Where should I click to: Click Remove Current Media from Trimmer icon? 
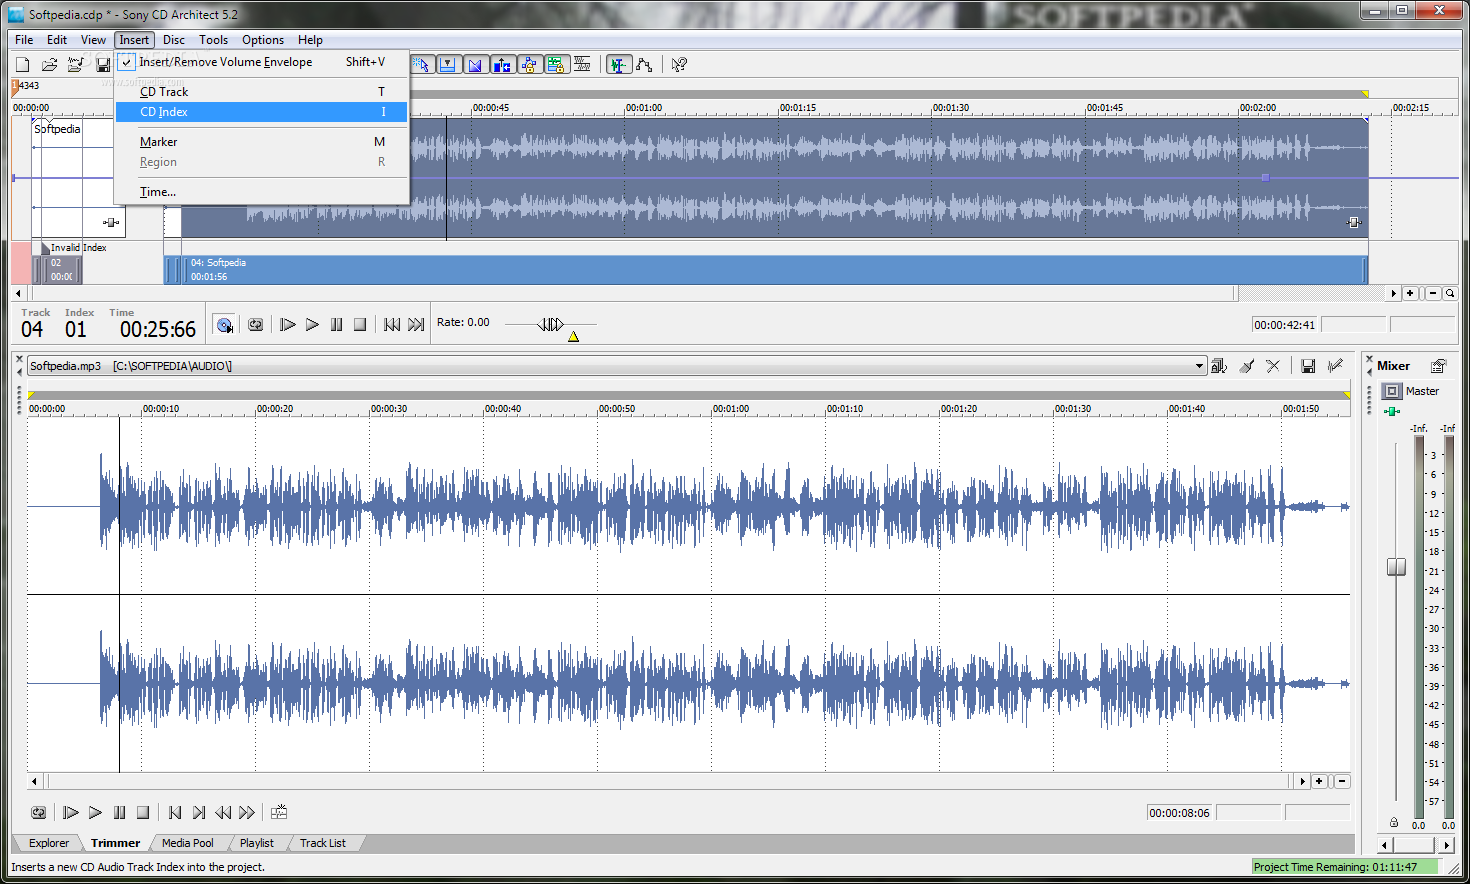pos(1273,366)
